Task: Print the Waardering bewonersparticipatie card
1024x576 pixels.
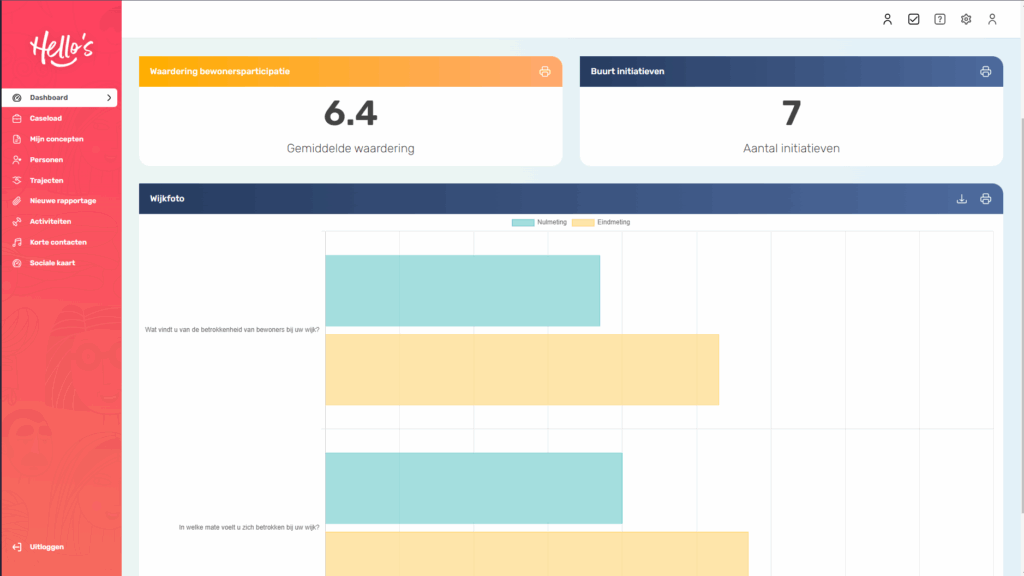Action: [545, 72]
